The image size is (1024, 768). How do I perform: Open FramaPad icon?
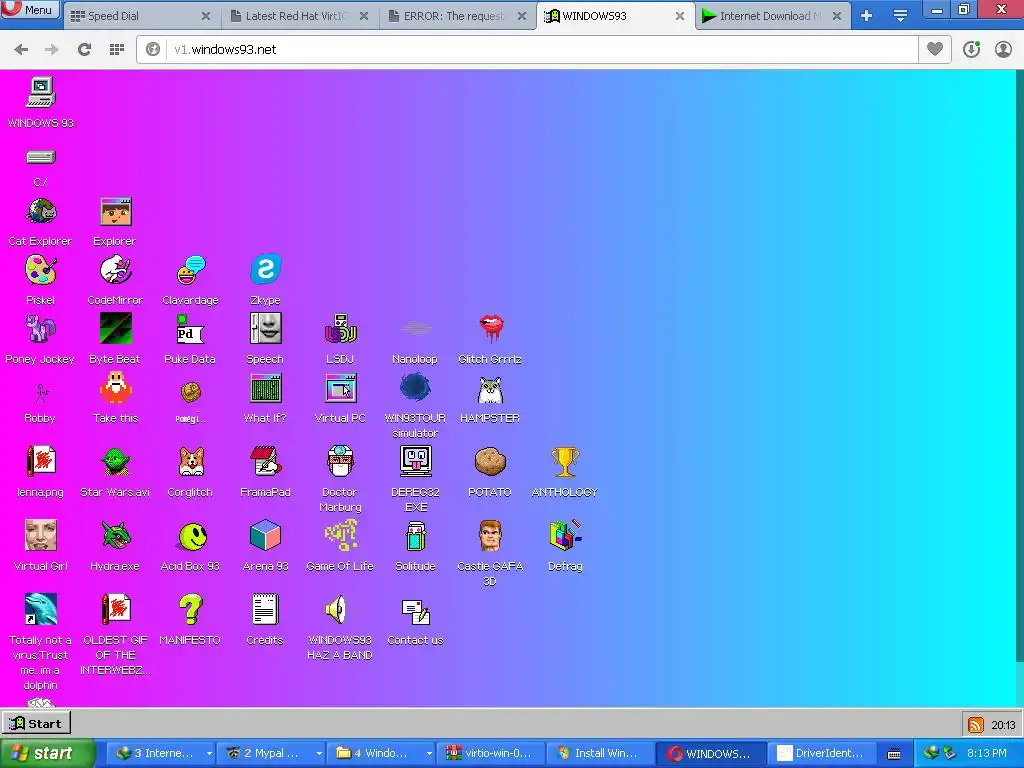tap(265, 461)
